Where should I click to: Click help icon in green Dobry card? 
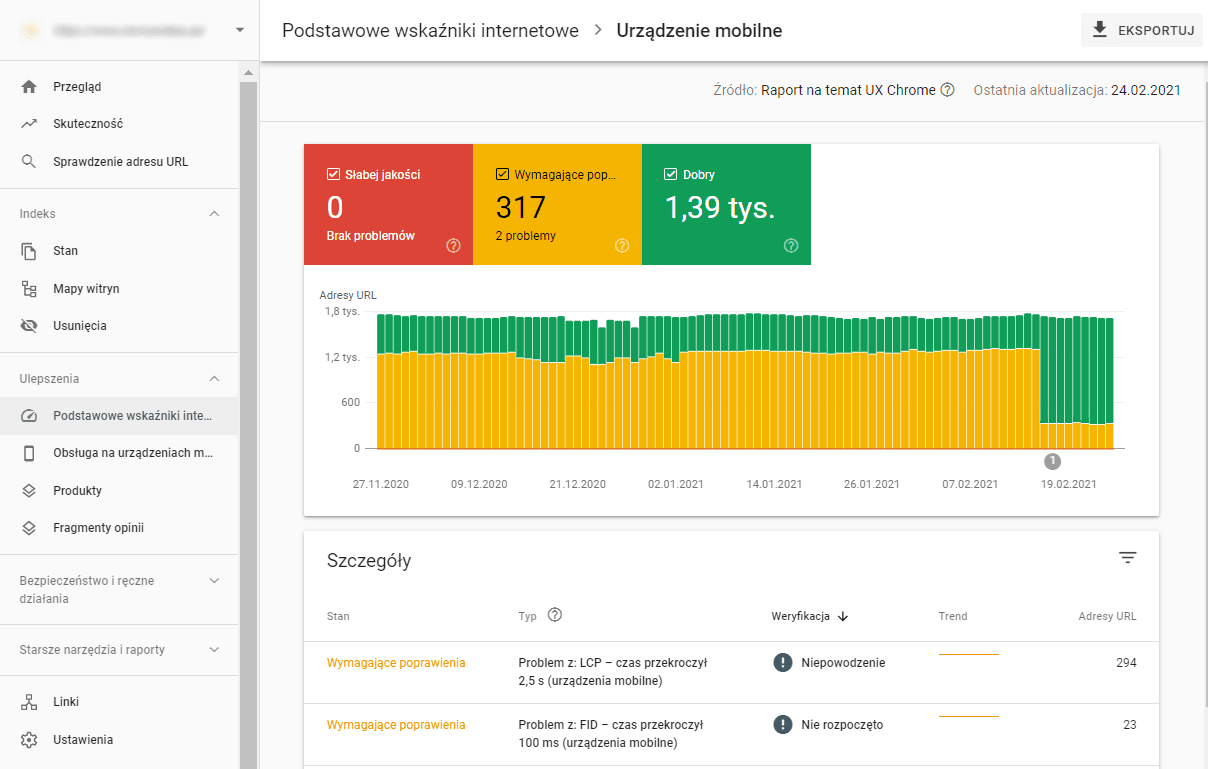coord(791,246)
